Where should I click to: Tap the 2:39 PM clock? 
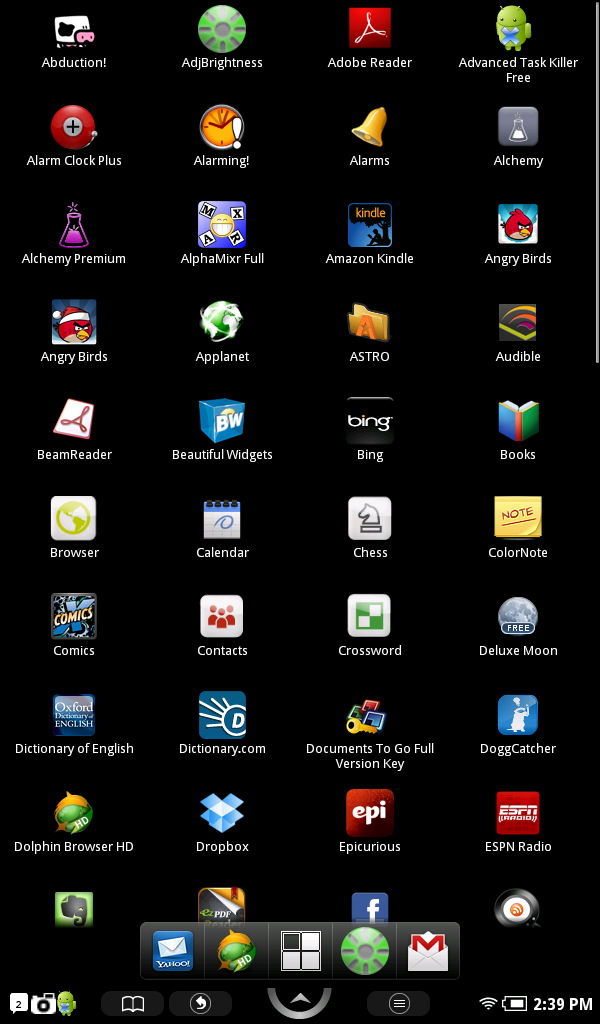point(562,1003)
